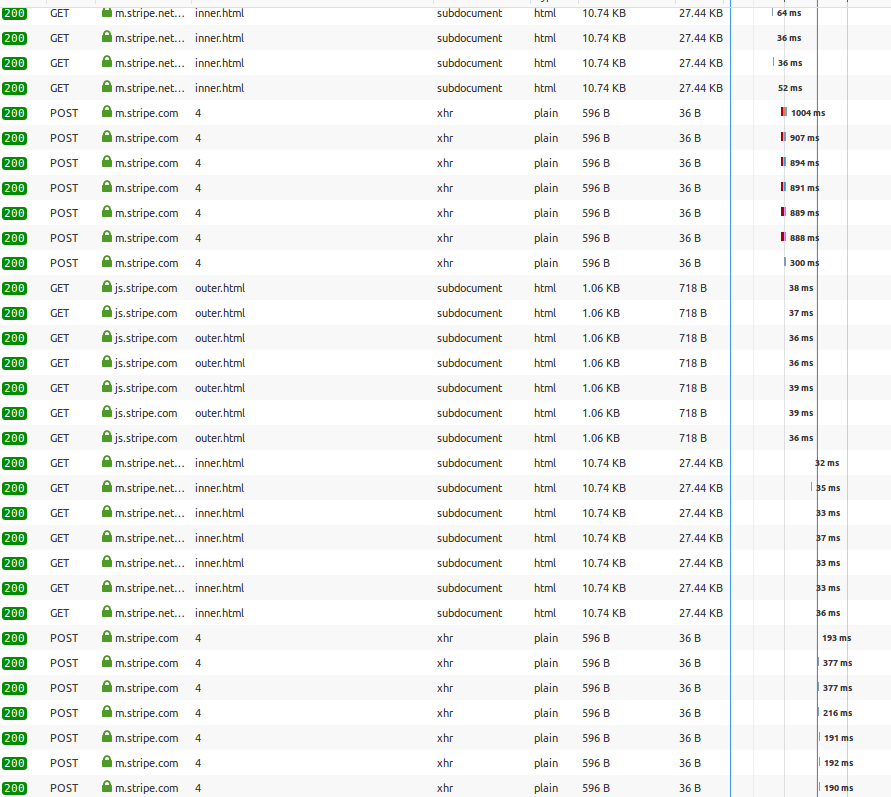
Task: Click the 200 status badge in the 64 ms row
Action: pyautogui.click(x=14, y=13)
